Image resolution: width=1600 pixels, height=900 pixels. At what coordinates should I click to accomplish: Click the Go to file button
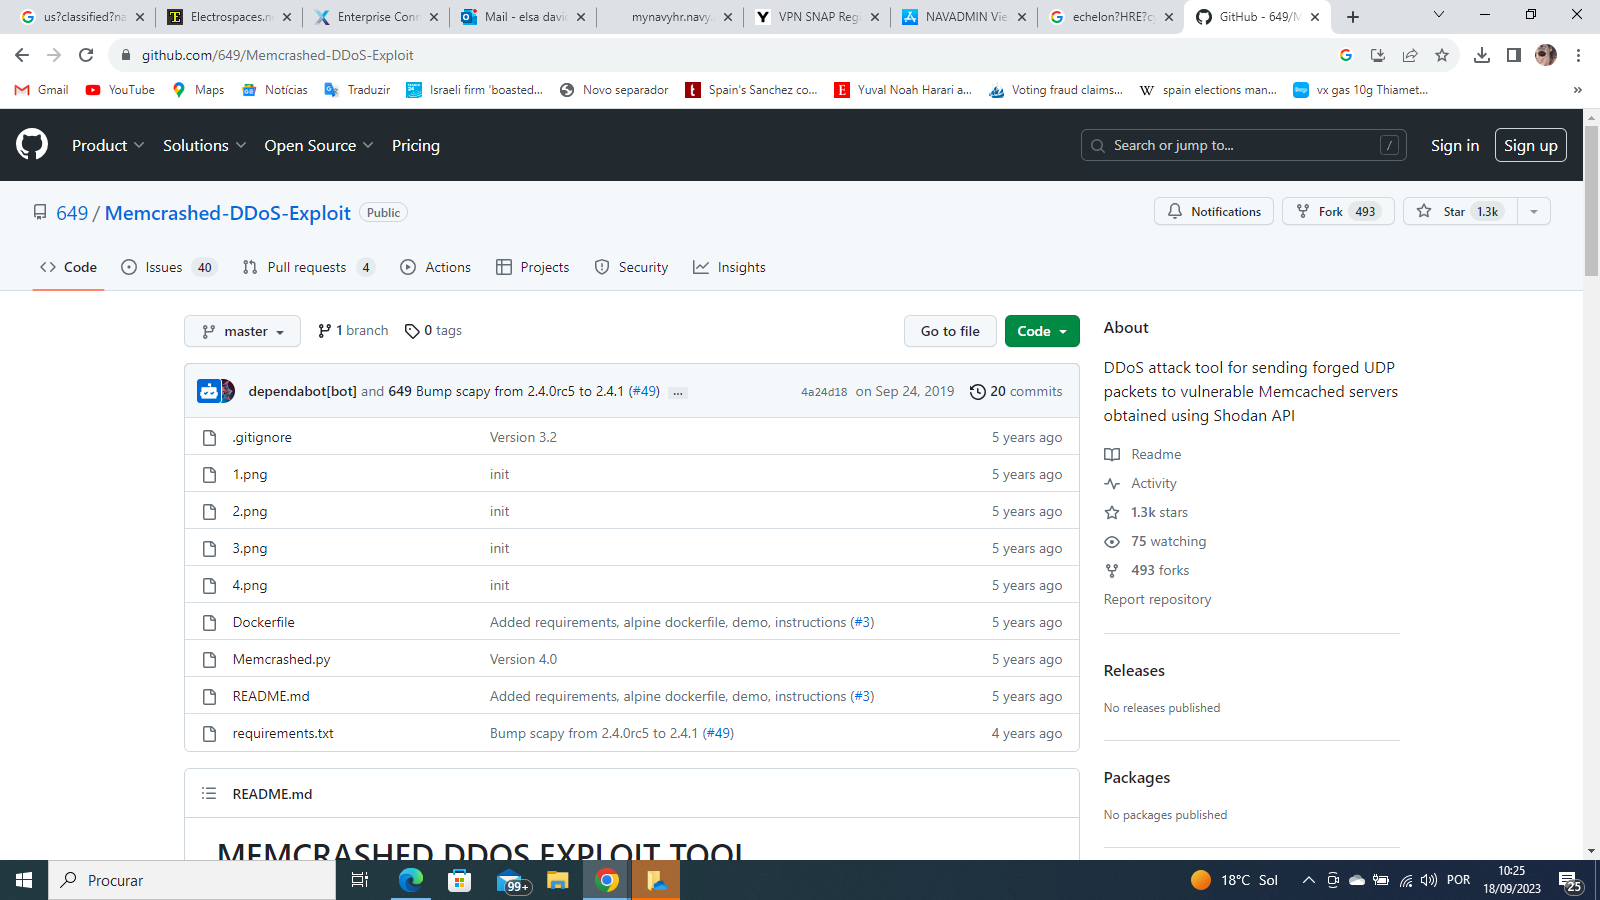[x=950, y=331]
